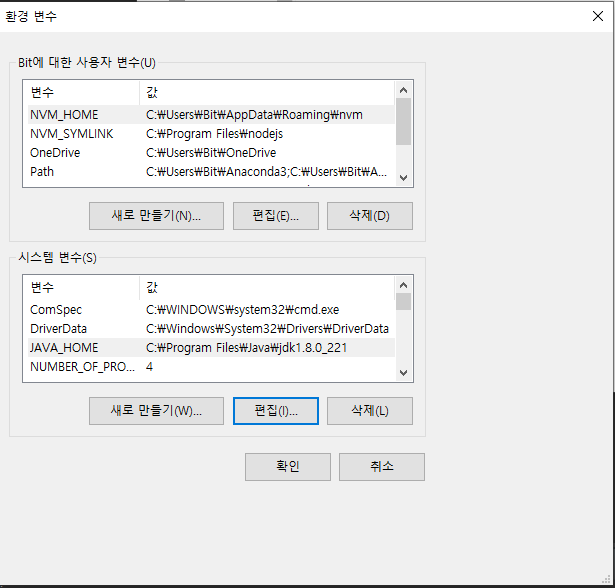
Task: Click 편집(I) button for system variables
Action: coord(275,411)
